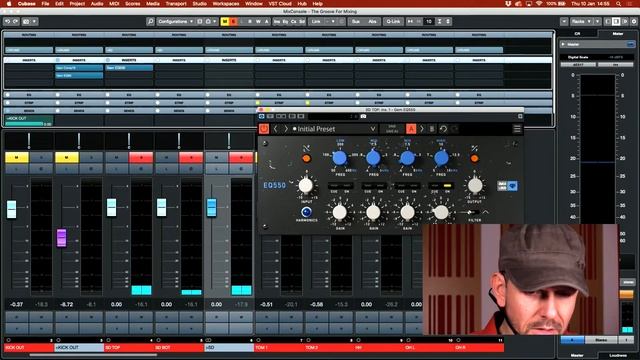Switch to the Meter tab in right zone

pyautogui.click(x=618, y=33)
